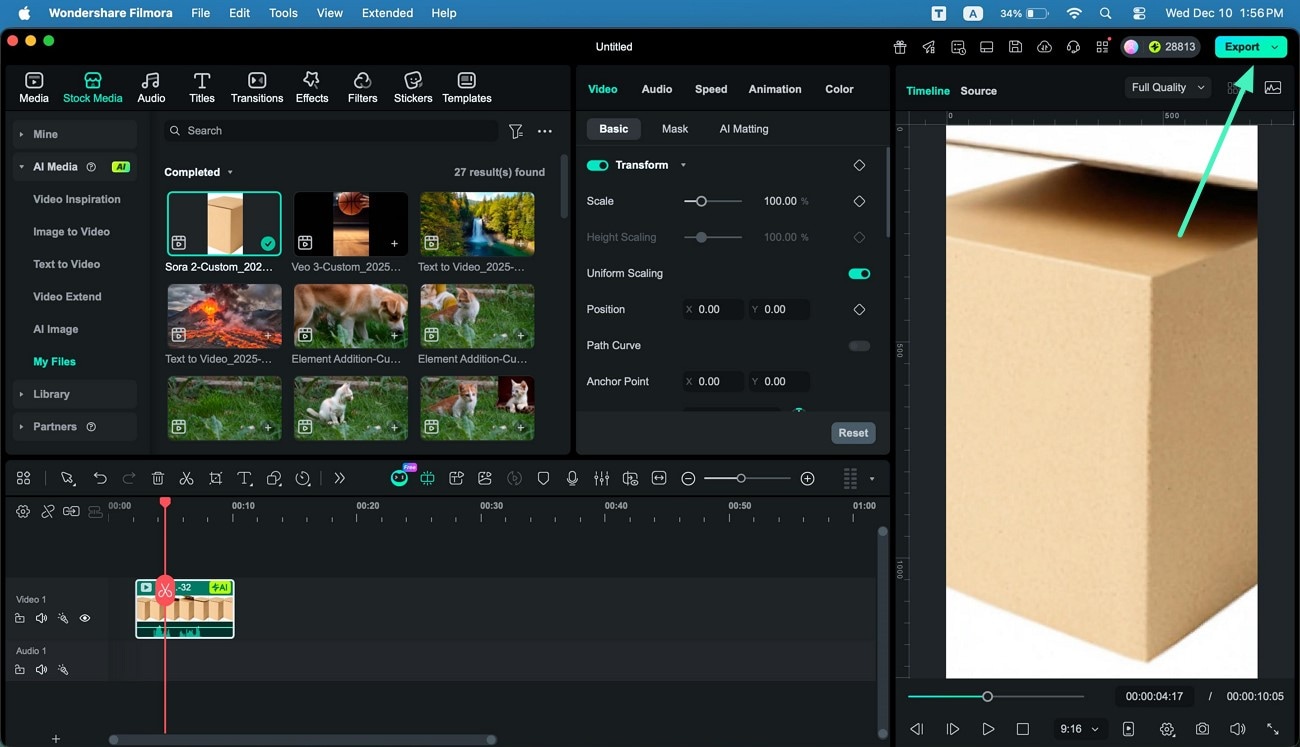This screenshot has width=1300, height=747.
Task: Open the voiceover microphone recorder
Action: tap(572, 478)
